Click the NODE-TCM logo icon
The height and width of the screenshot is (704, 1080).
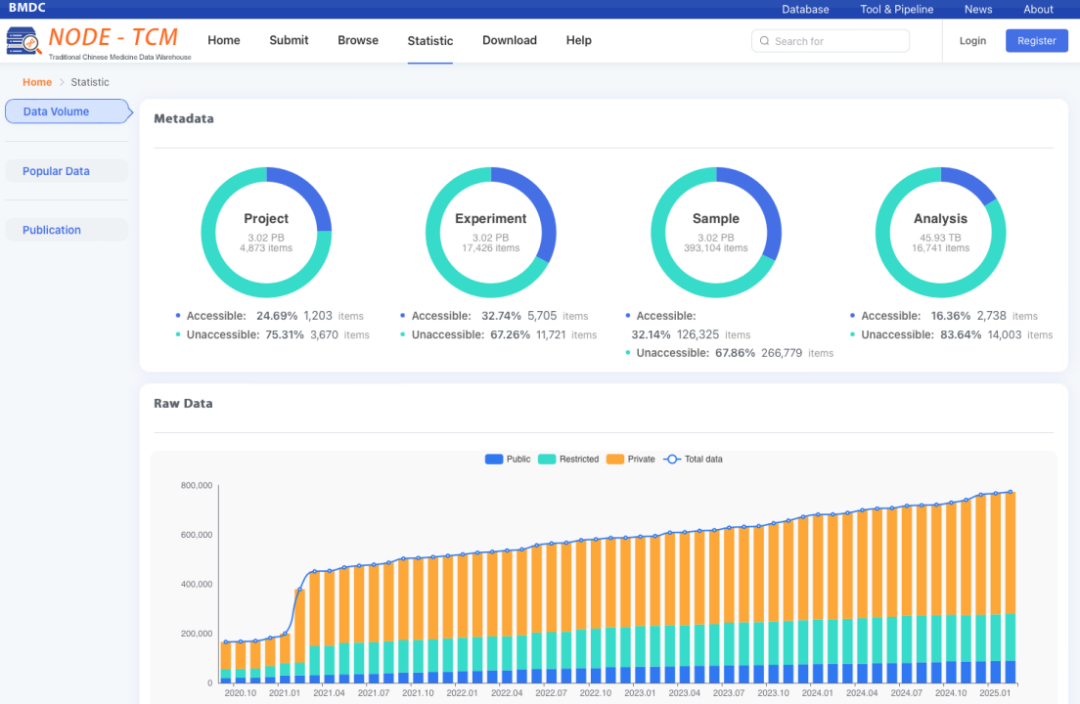(x=23, y=41)
